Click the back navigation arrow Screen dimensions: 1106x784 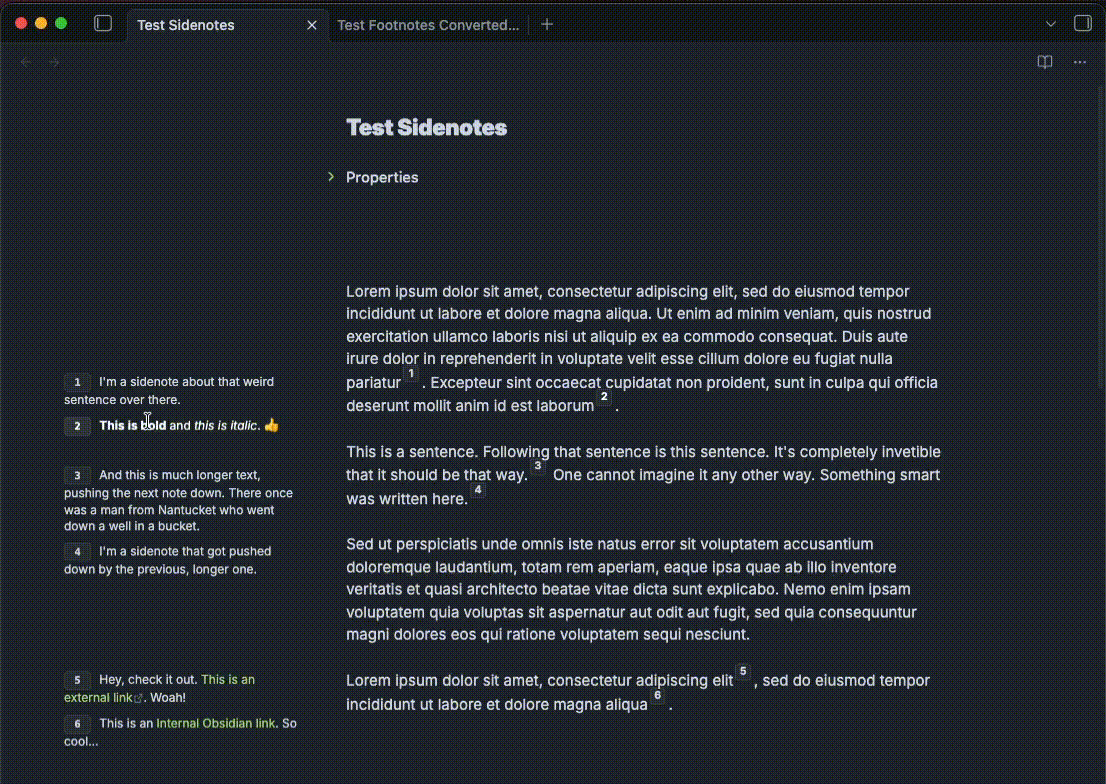click(25, 62)
